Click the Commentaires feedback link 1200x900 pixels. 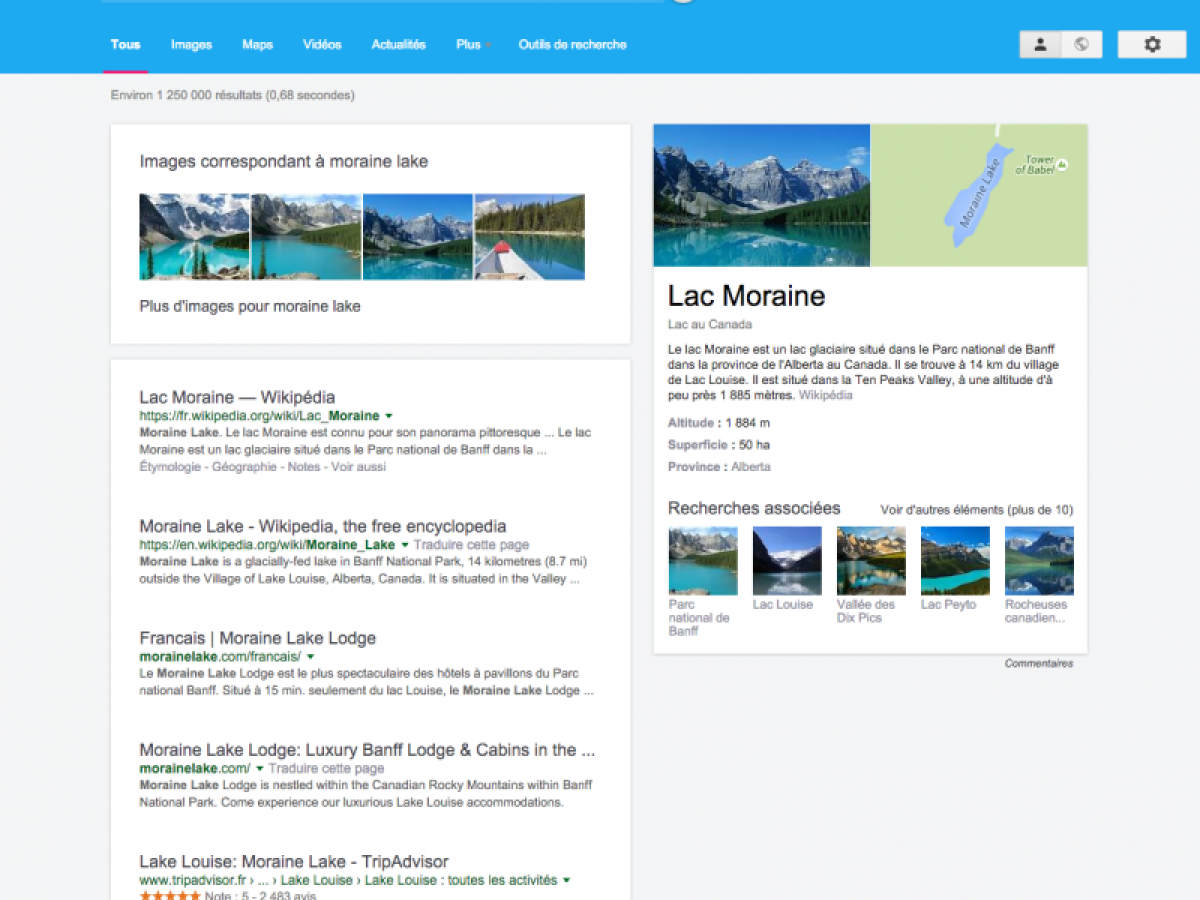coord(1039,663)
